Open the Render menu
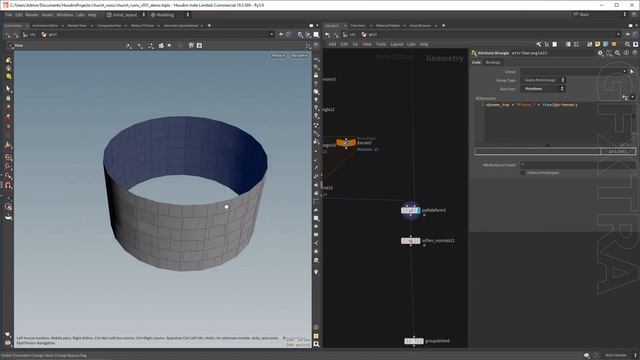The height and width of the screenshot is (360, 640). [32, 15]
